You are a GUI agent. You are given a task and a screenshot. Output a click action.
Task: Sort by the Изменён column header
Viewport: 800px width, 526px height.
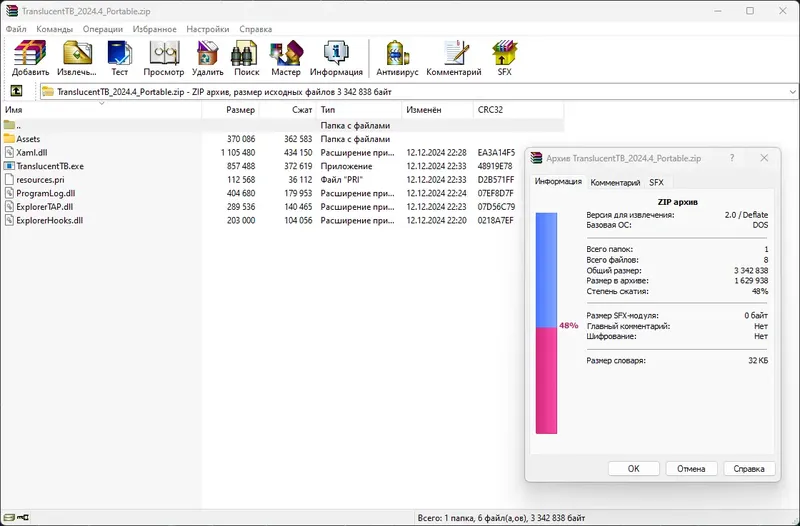pos(437,110)
